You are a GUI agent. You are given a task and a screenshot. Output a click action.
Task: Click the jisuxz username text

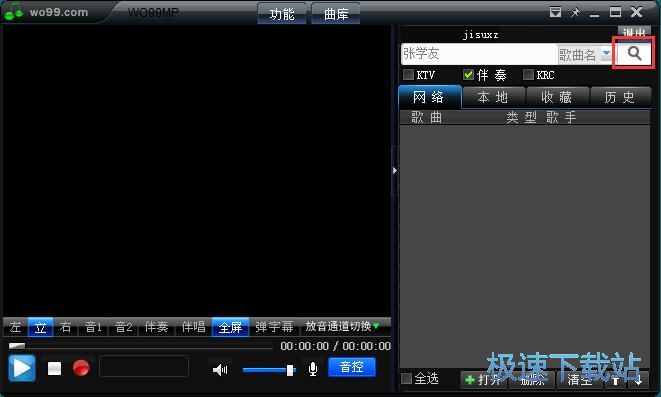[481, 35]
